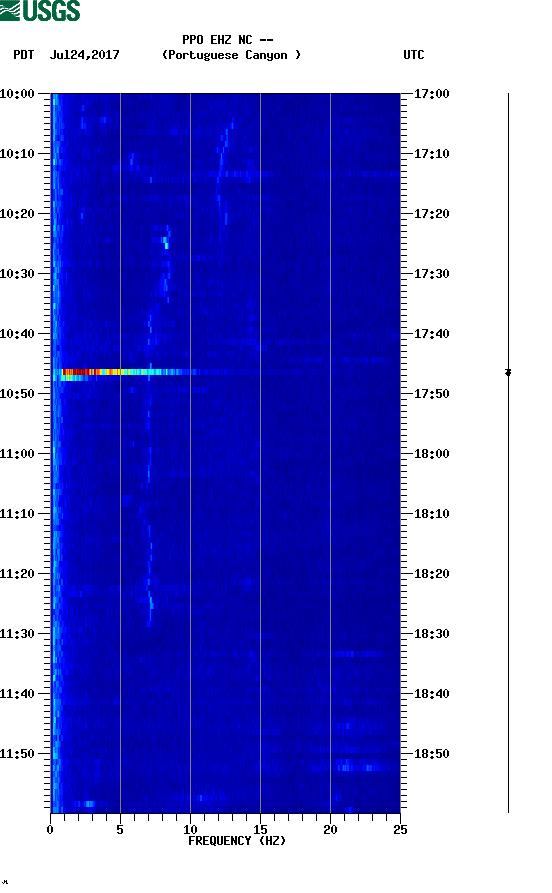Click the 17:40 UTC time label
Viewport: 552px width, 893px height.
click(x=431, y=333)
